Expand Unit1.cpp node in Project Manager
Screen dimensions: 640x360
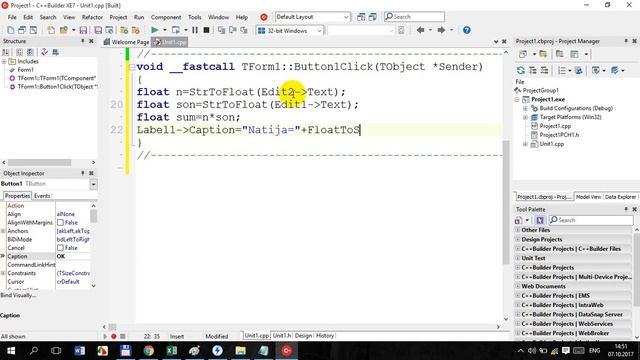525,144
